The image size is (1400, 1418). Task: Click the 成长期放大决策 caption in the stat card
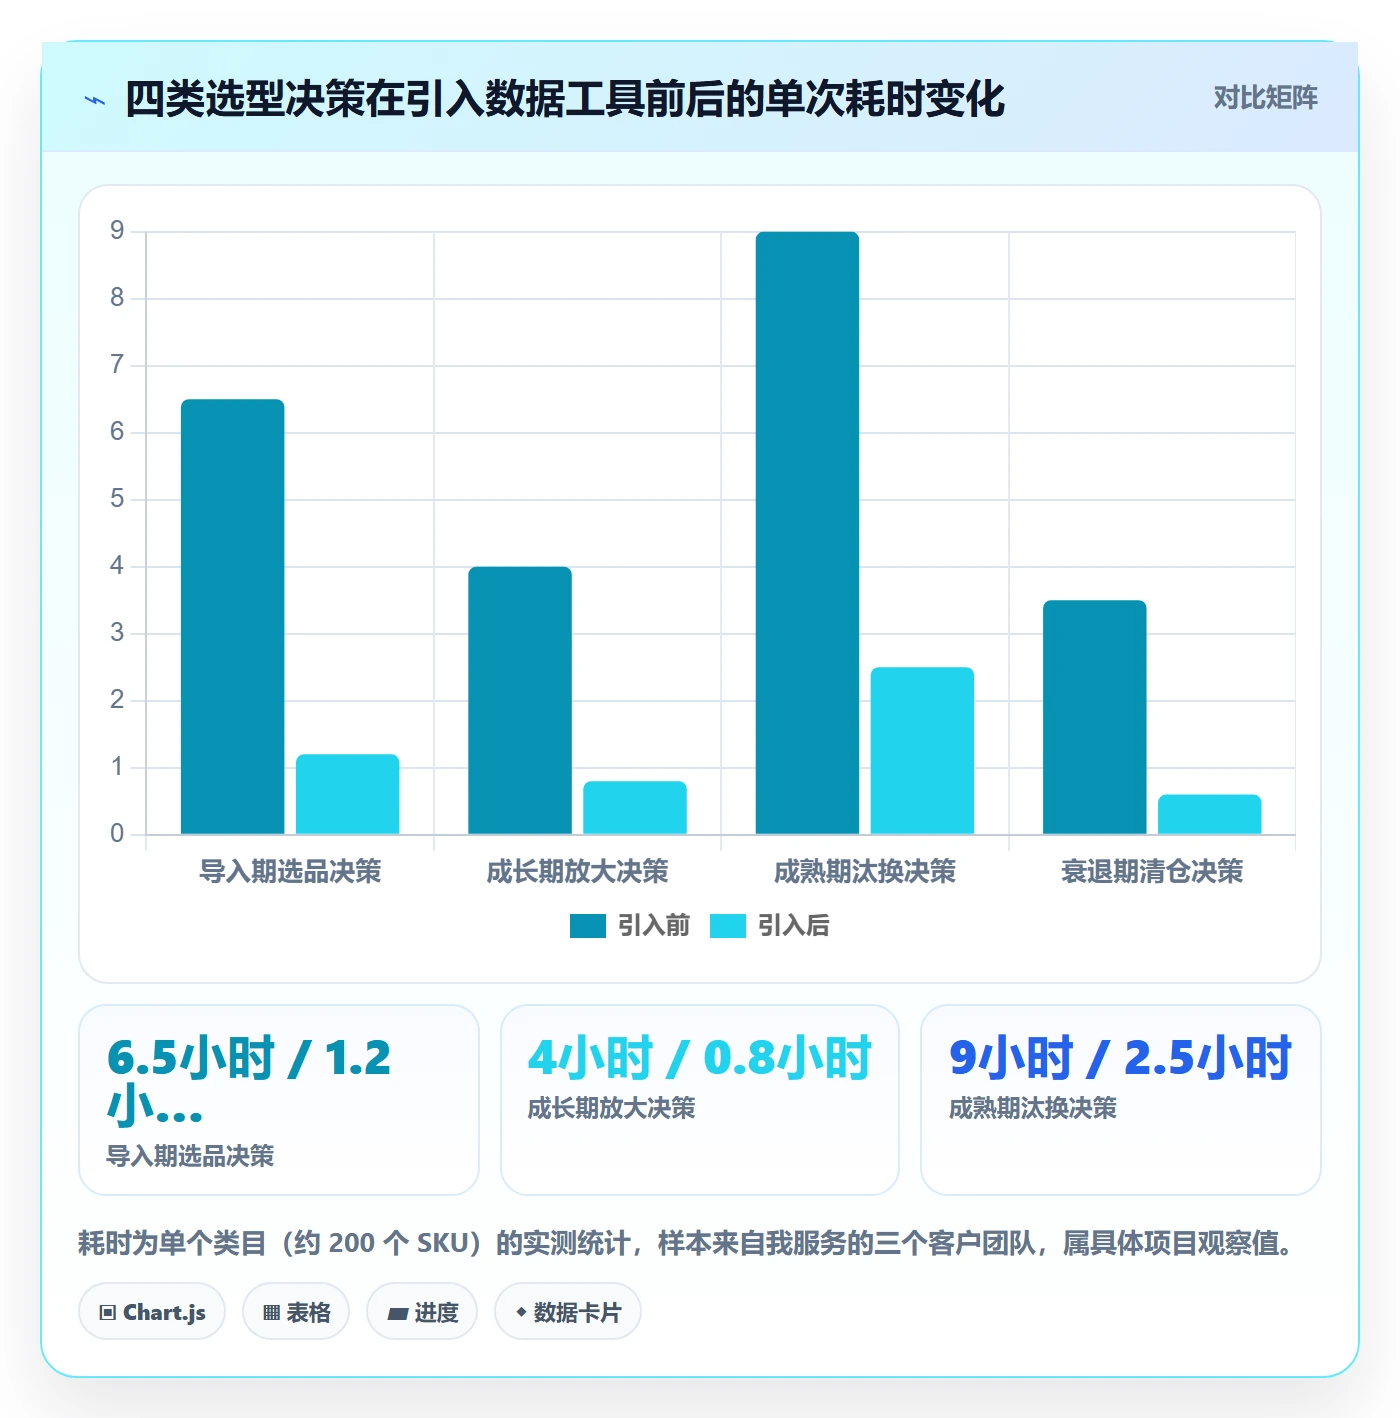611,1108
